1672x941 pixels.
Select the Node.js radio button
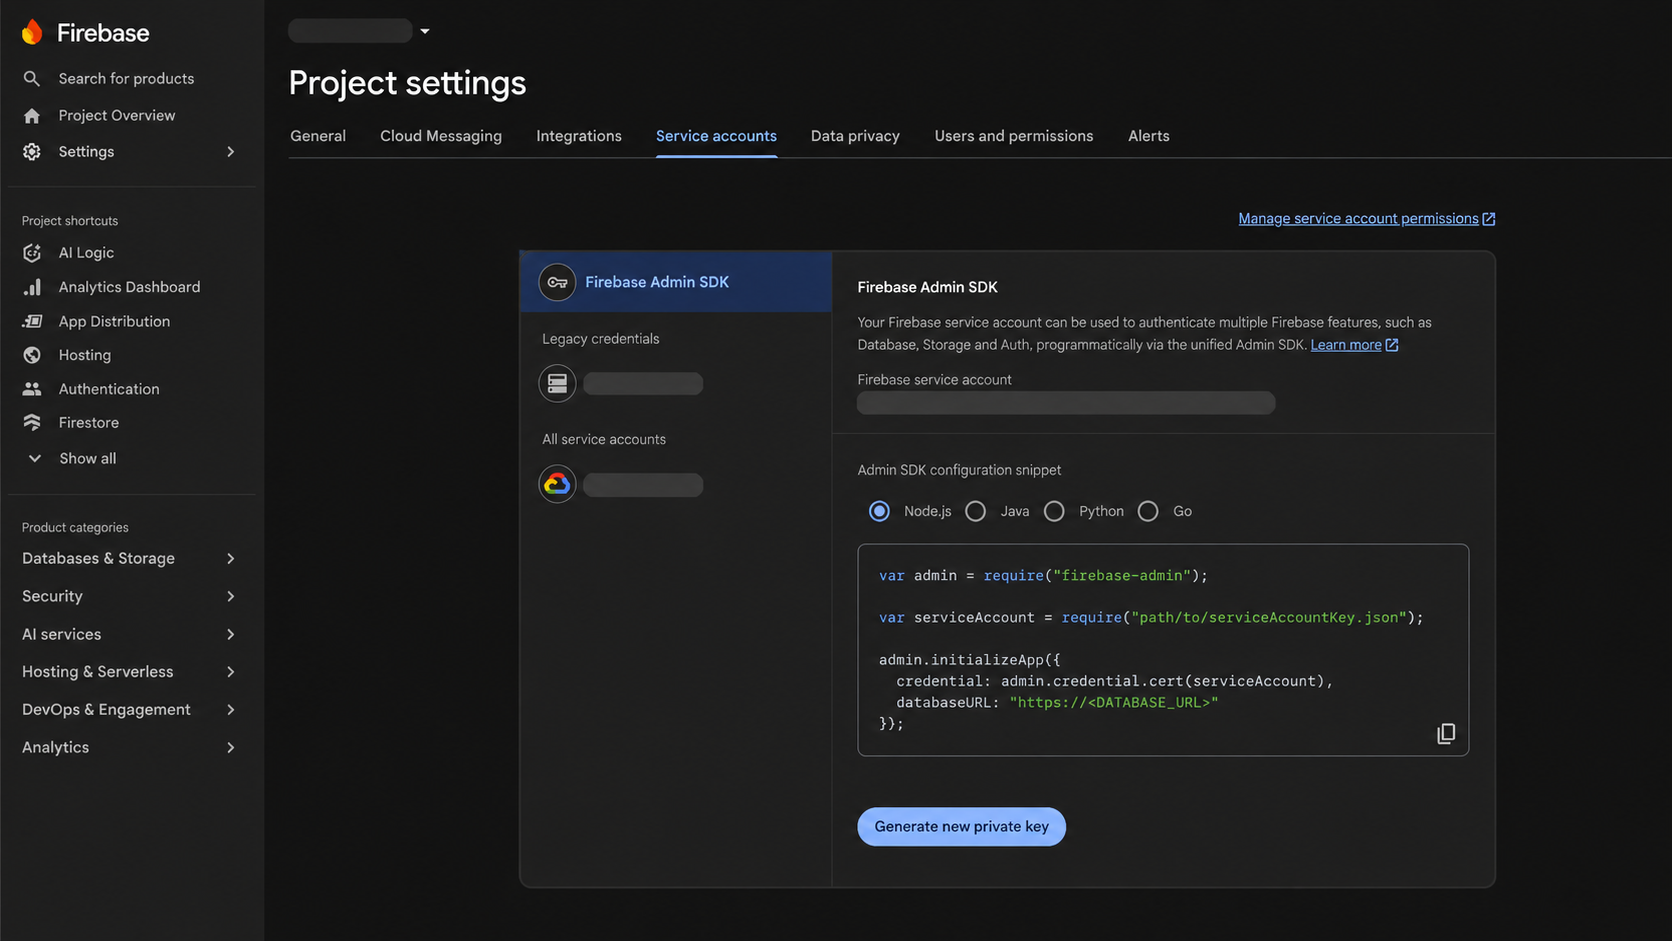tap(879, 511)
